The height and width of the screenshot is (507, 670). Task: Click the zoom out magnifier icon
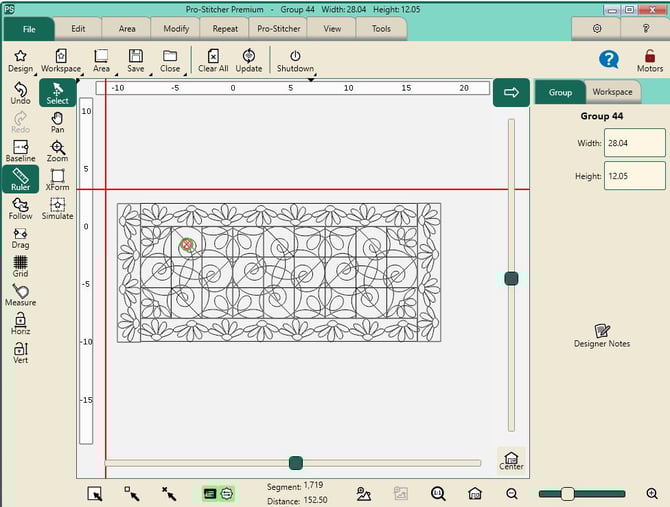pyautogui.click(x=511, y=494)
